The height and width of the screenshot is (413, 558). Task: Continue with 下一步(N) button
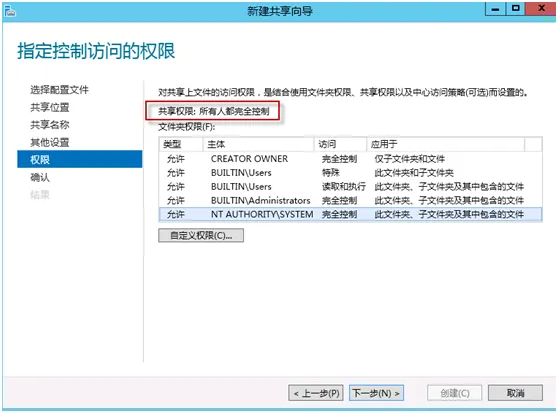click(376, 393)
